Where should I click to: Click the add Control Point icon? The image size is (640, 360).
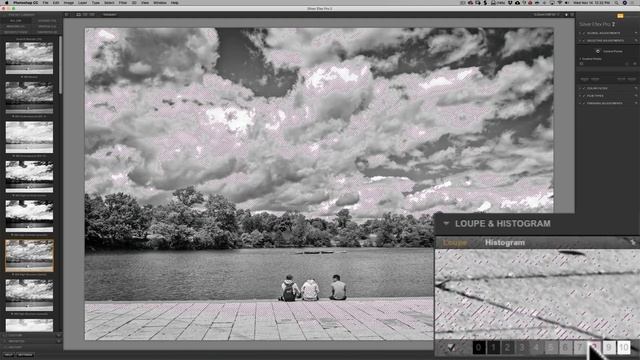tap(598, 51)
